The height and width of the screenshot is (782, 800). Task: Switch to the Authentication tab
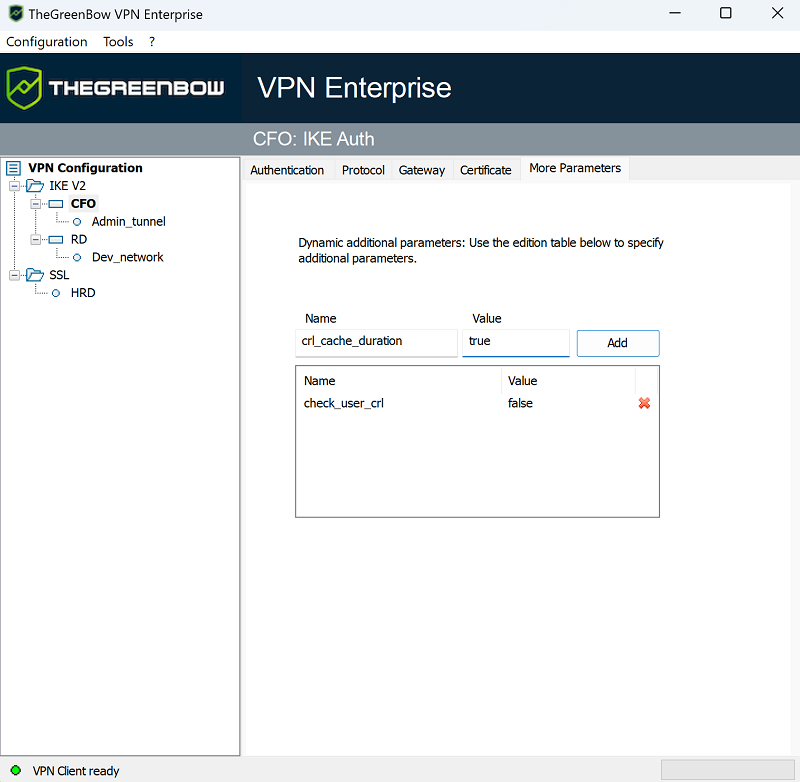(287, 170)
